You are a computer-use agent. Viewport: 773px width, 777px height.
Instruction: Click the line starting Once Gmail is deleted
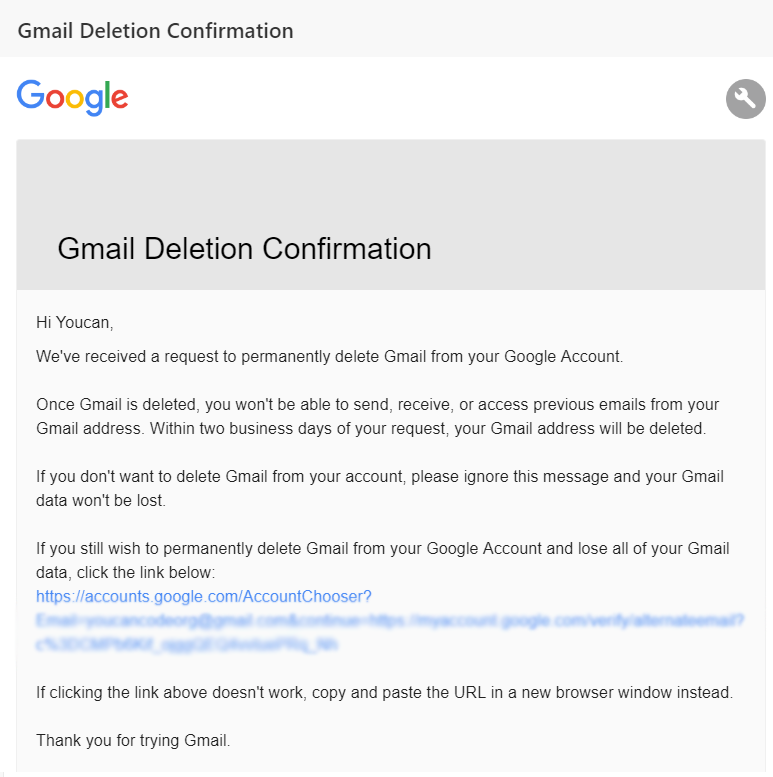(378, 404)
